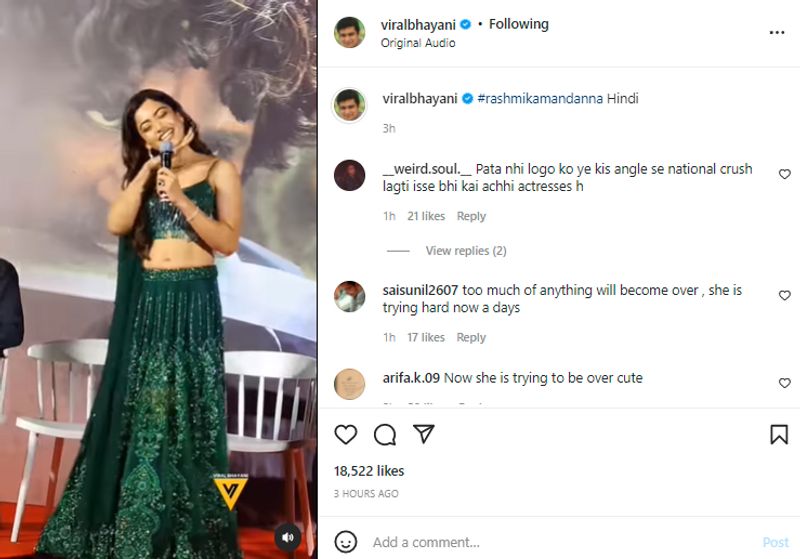Mute or unmute the video audio
This screenshot has width=800, height=559.
pyautogui.click(x=288, y=536)
